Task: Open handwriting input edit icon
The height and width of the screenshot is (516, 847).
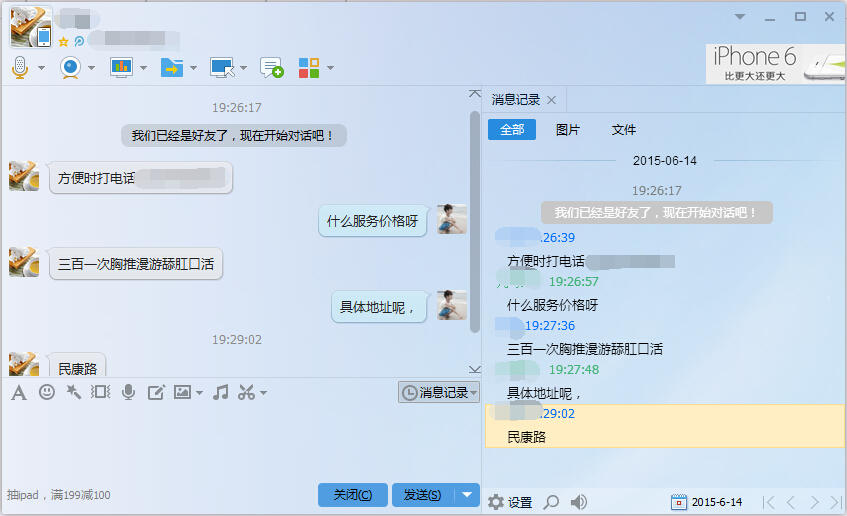Action: [x=156, y=392]
